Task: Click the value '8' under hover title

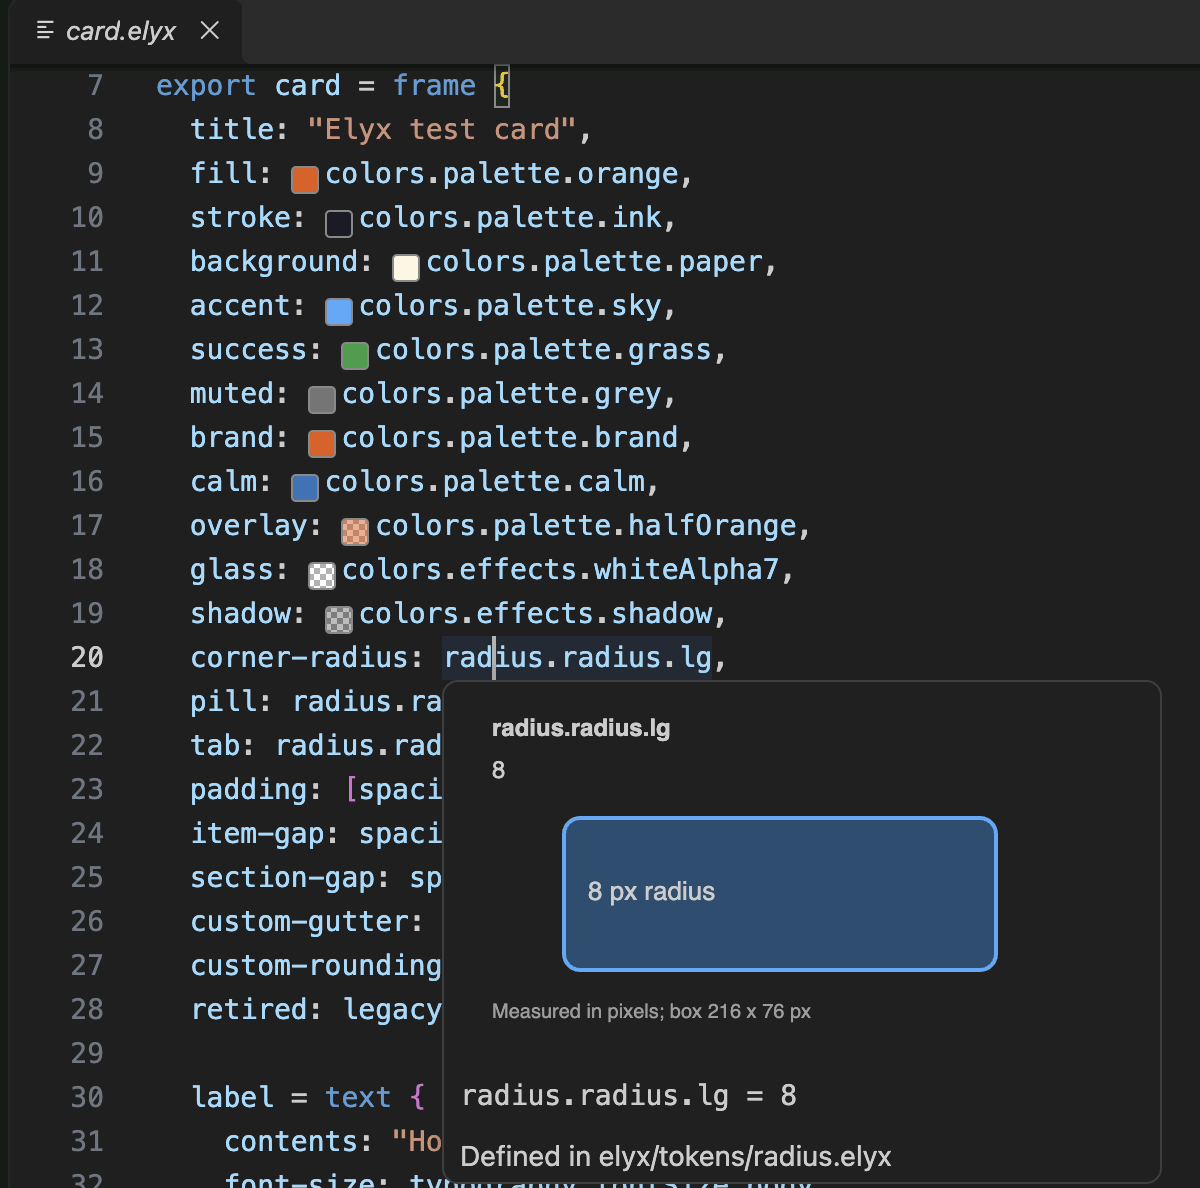Action: (498, 770)
